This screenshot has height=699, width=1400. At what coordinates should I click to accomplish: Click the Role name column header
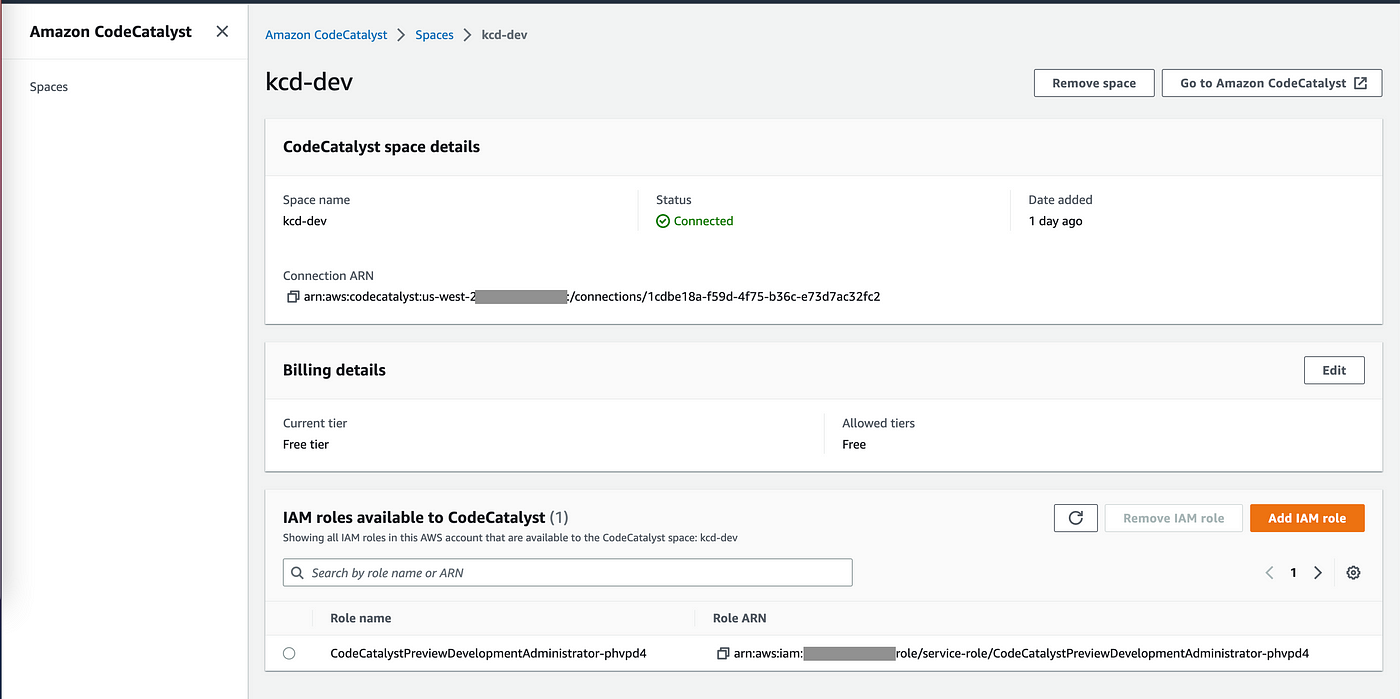361,618
